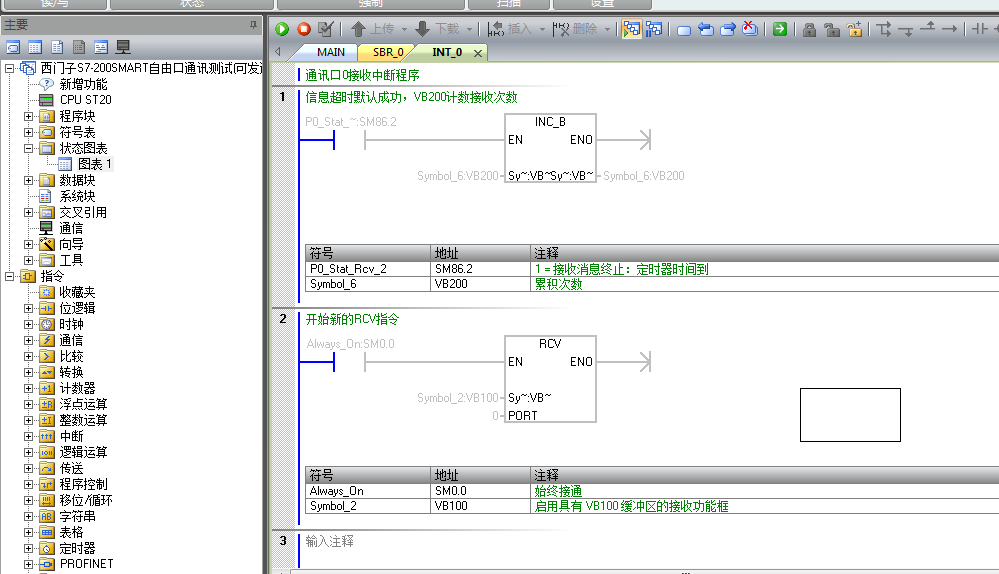Screen dimensions: 999x574
Task: Click the green Run PLC button
Action: (x=283, y=29)
